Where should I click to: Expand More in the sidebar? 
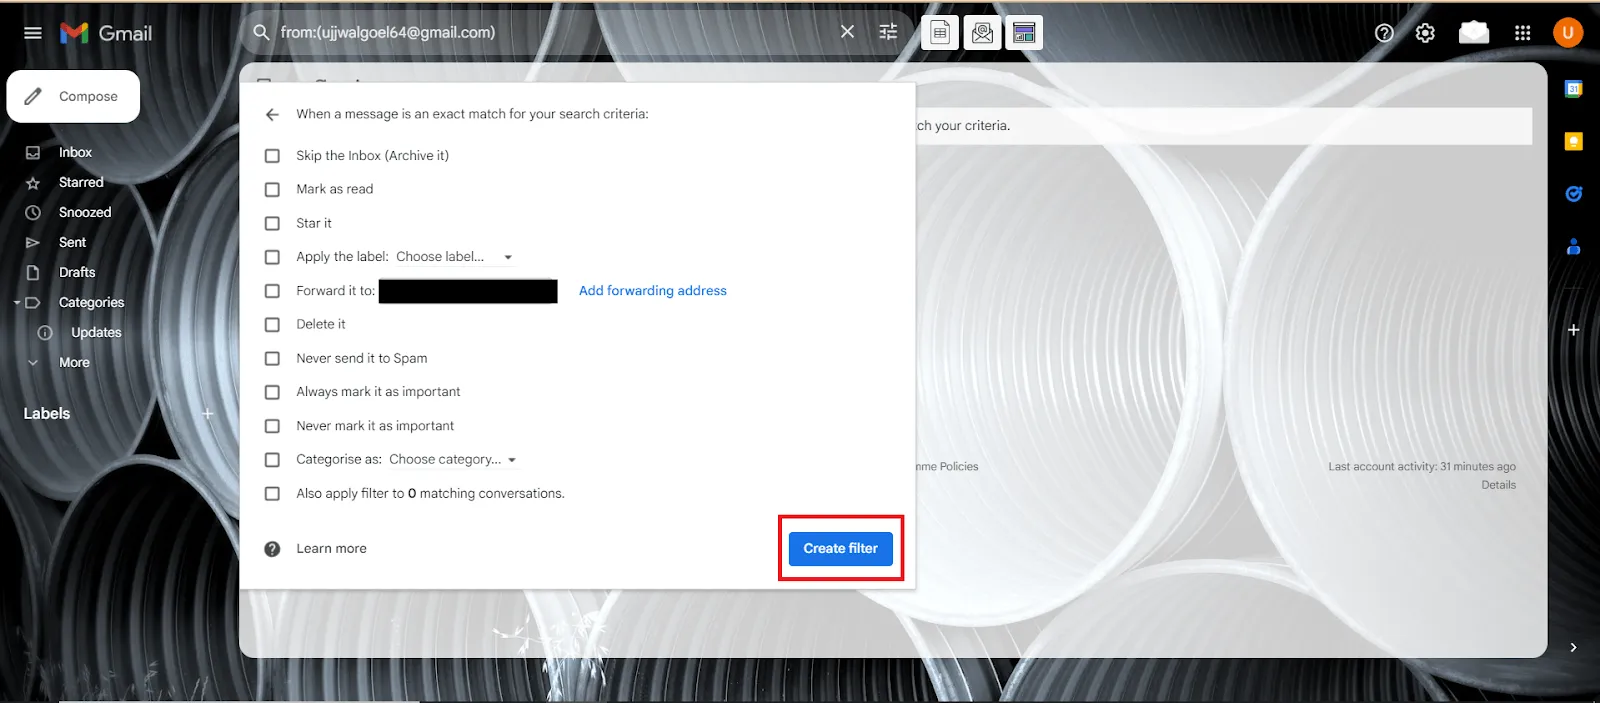(x=74, y=362)
